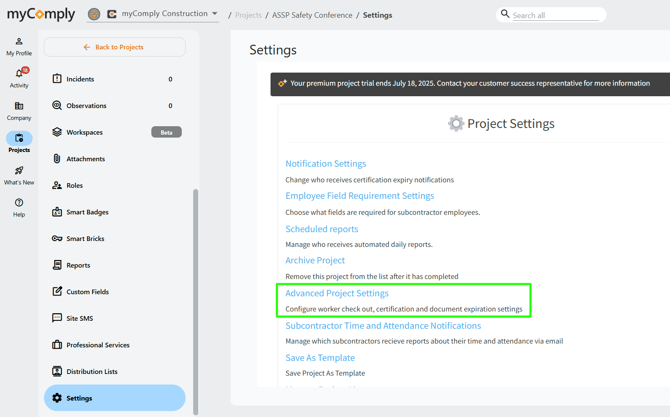Screen dimensions: 670x417
Task: Go to Company section icon
Action: [x=19, y=111]
